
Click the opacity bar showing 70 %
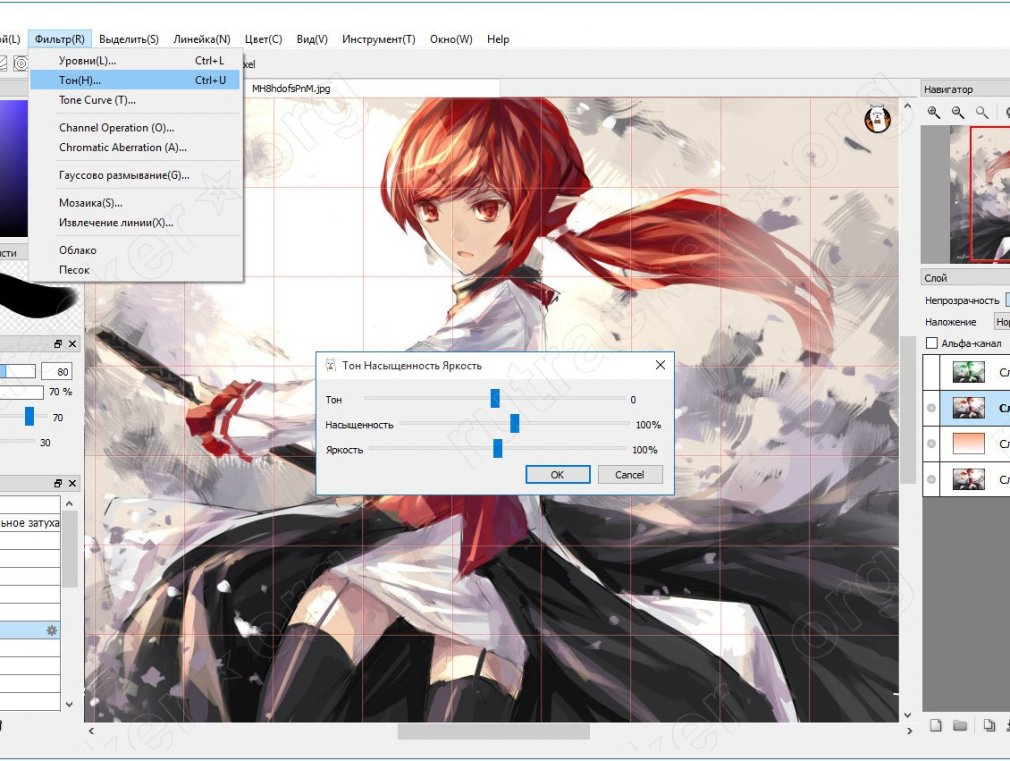click(22, 392)
